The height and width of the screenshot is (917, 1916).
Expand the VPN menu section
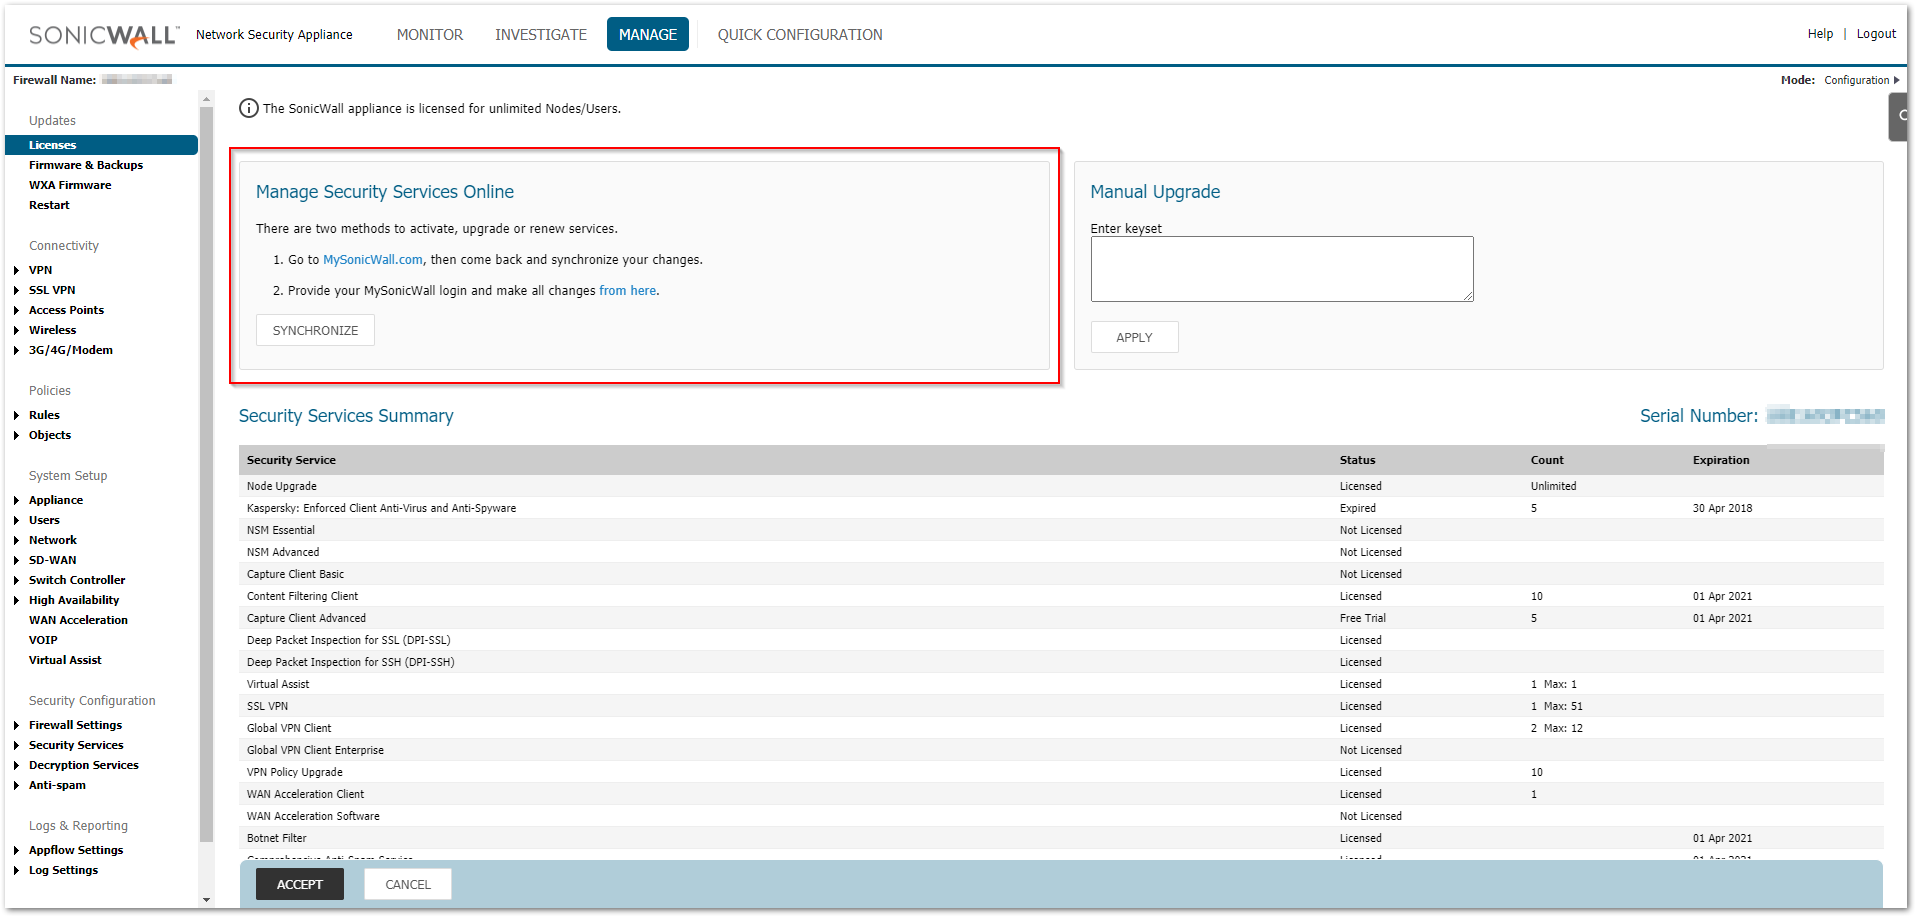tap(17, 270)
